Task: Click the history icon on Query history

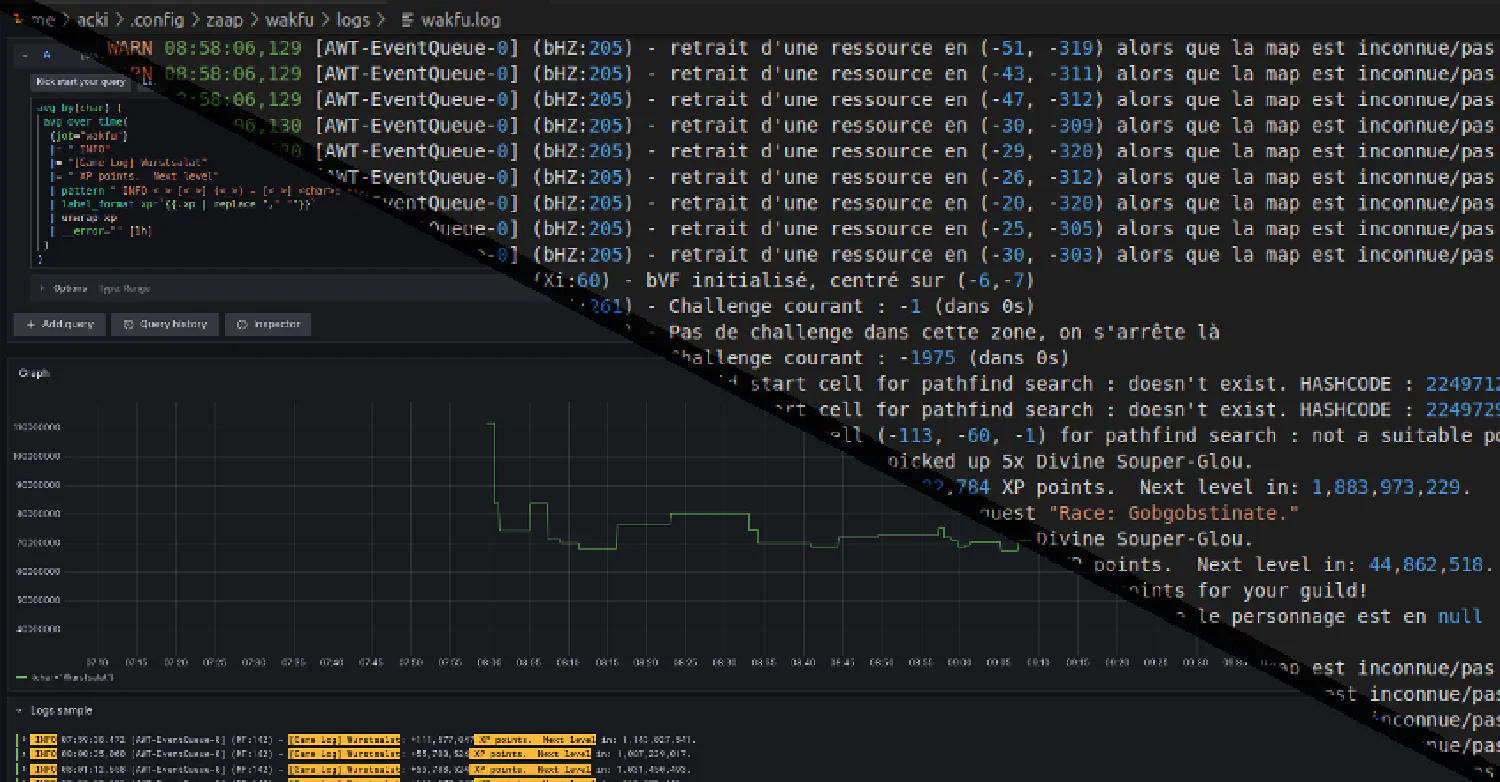Action: coord(128,324)
